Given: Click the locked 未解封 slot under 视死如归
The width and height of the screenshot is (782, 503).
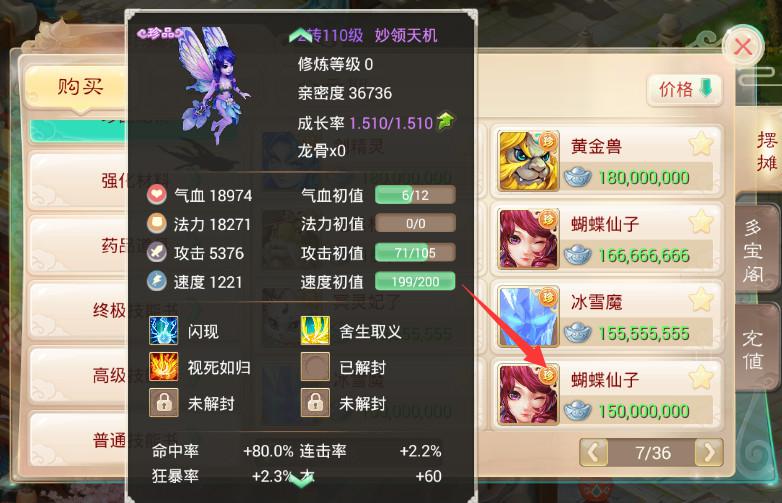Looking at the screenshot, I should click(164, 403).
